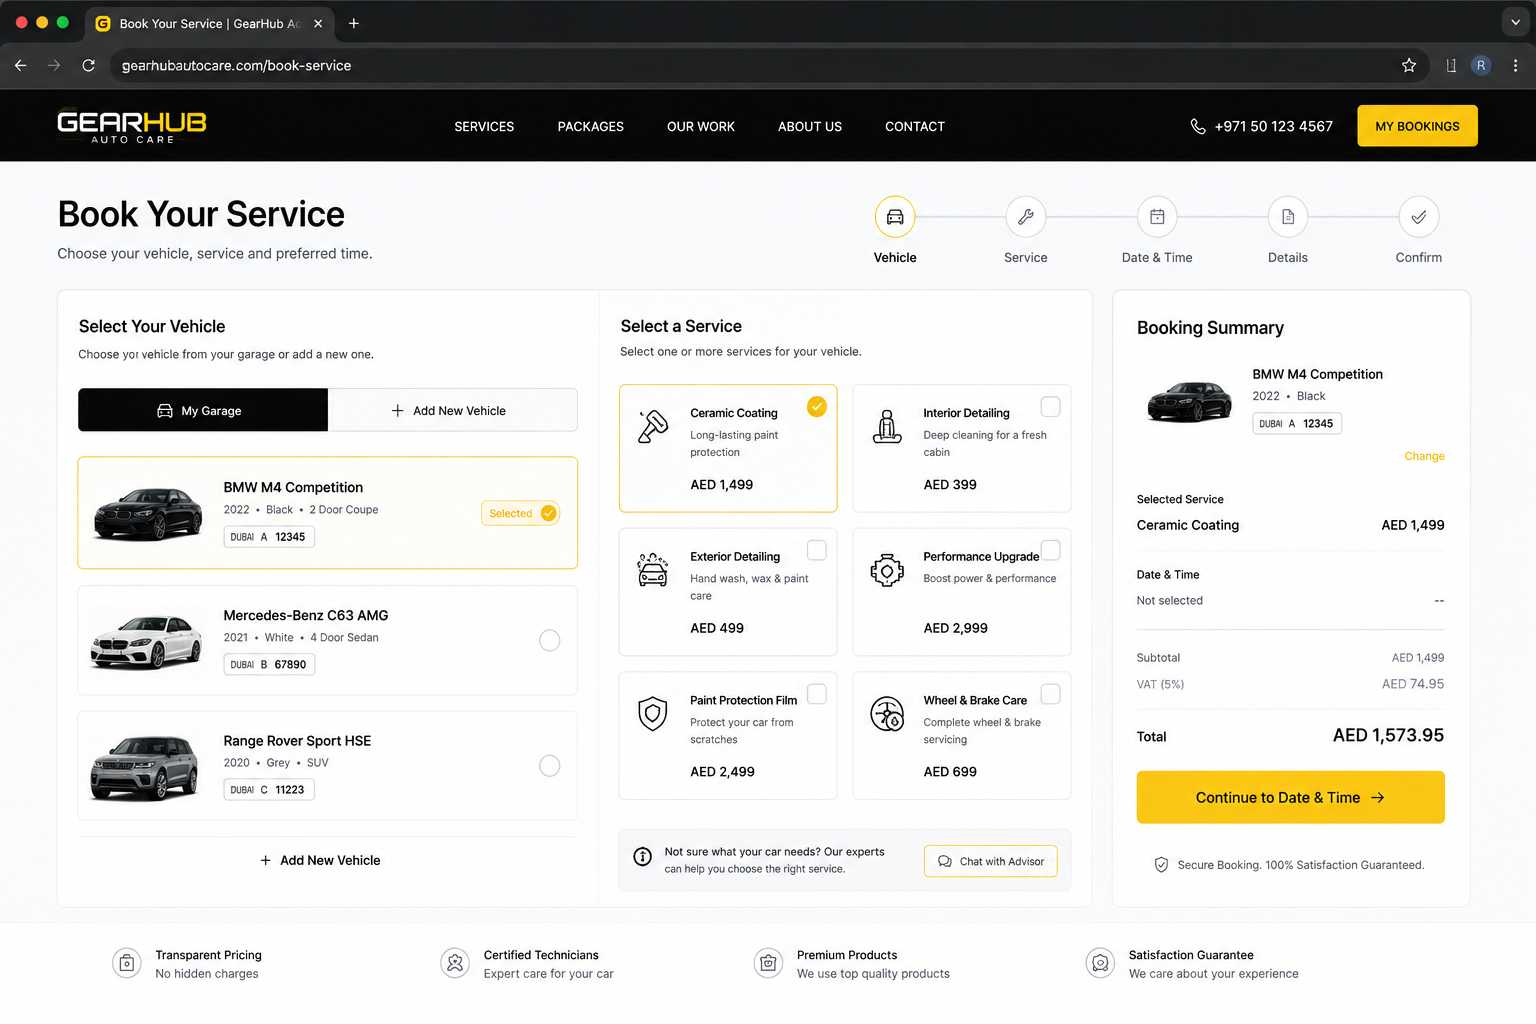Go back to the previous browser page
Viewport: 1536px width, 1024px height.
click(x=20, y=65)
